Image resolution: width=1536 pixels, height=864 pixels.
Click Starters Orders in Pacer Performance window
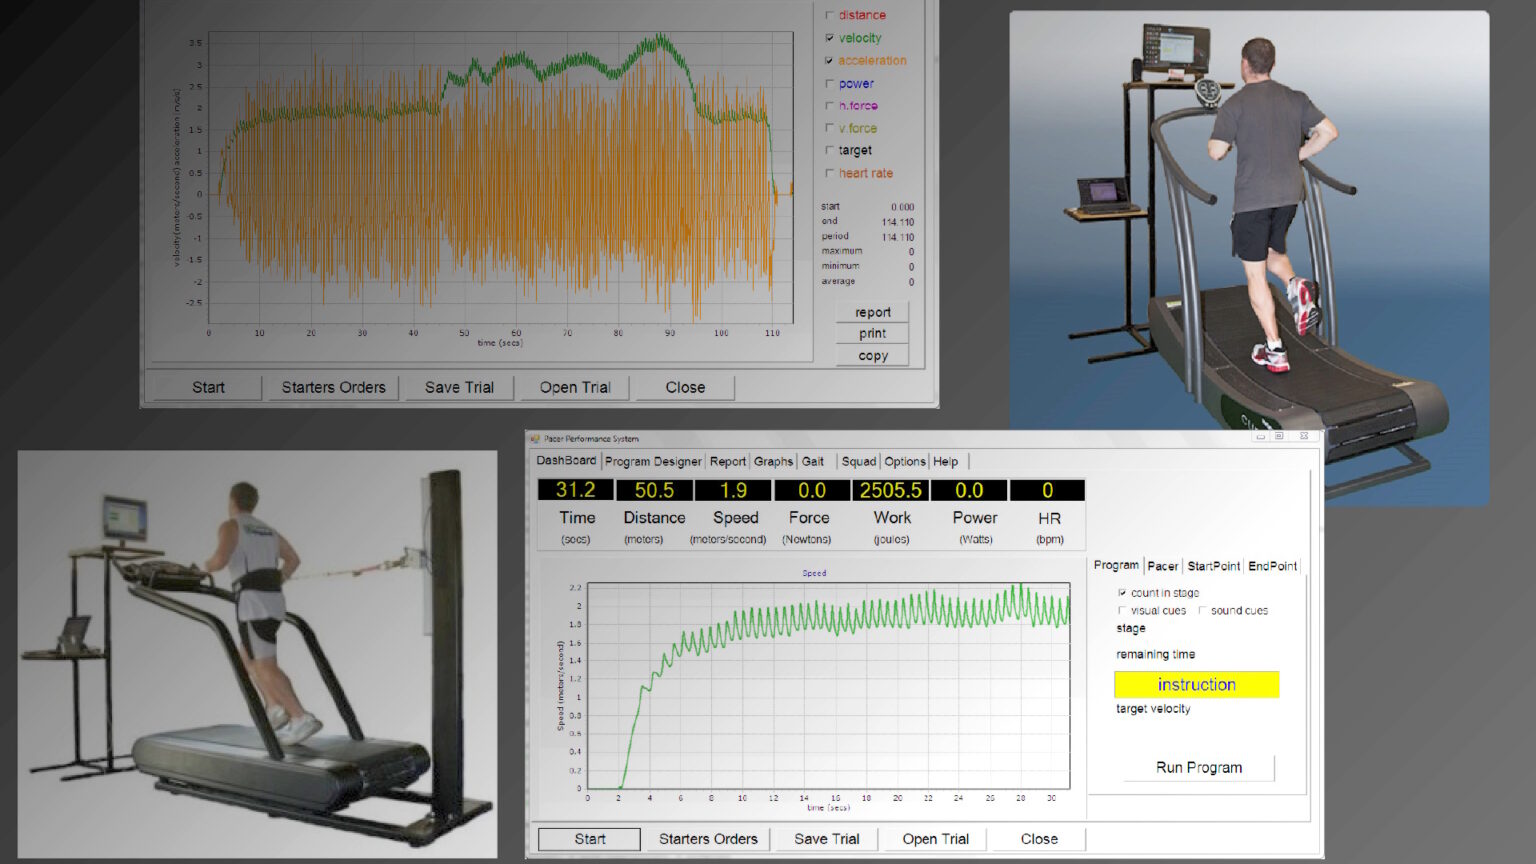[708, 839]
